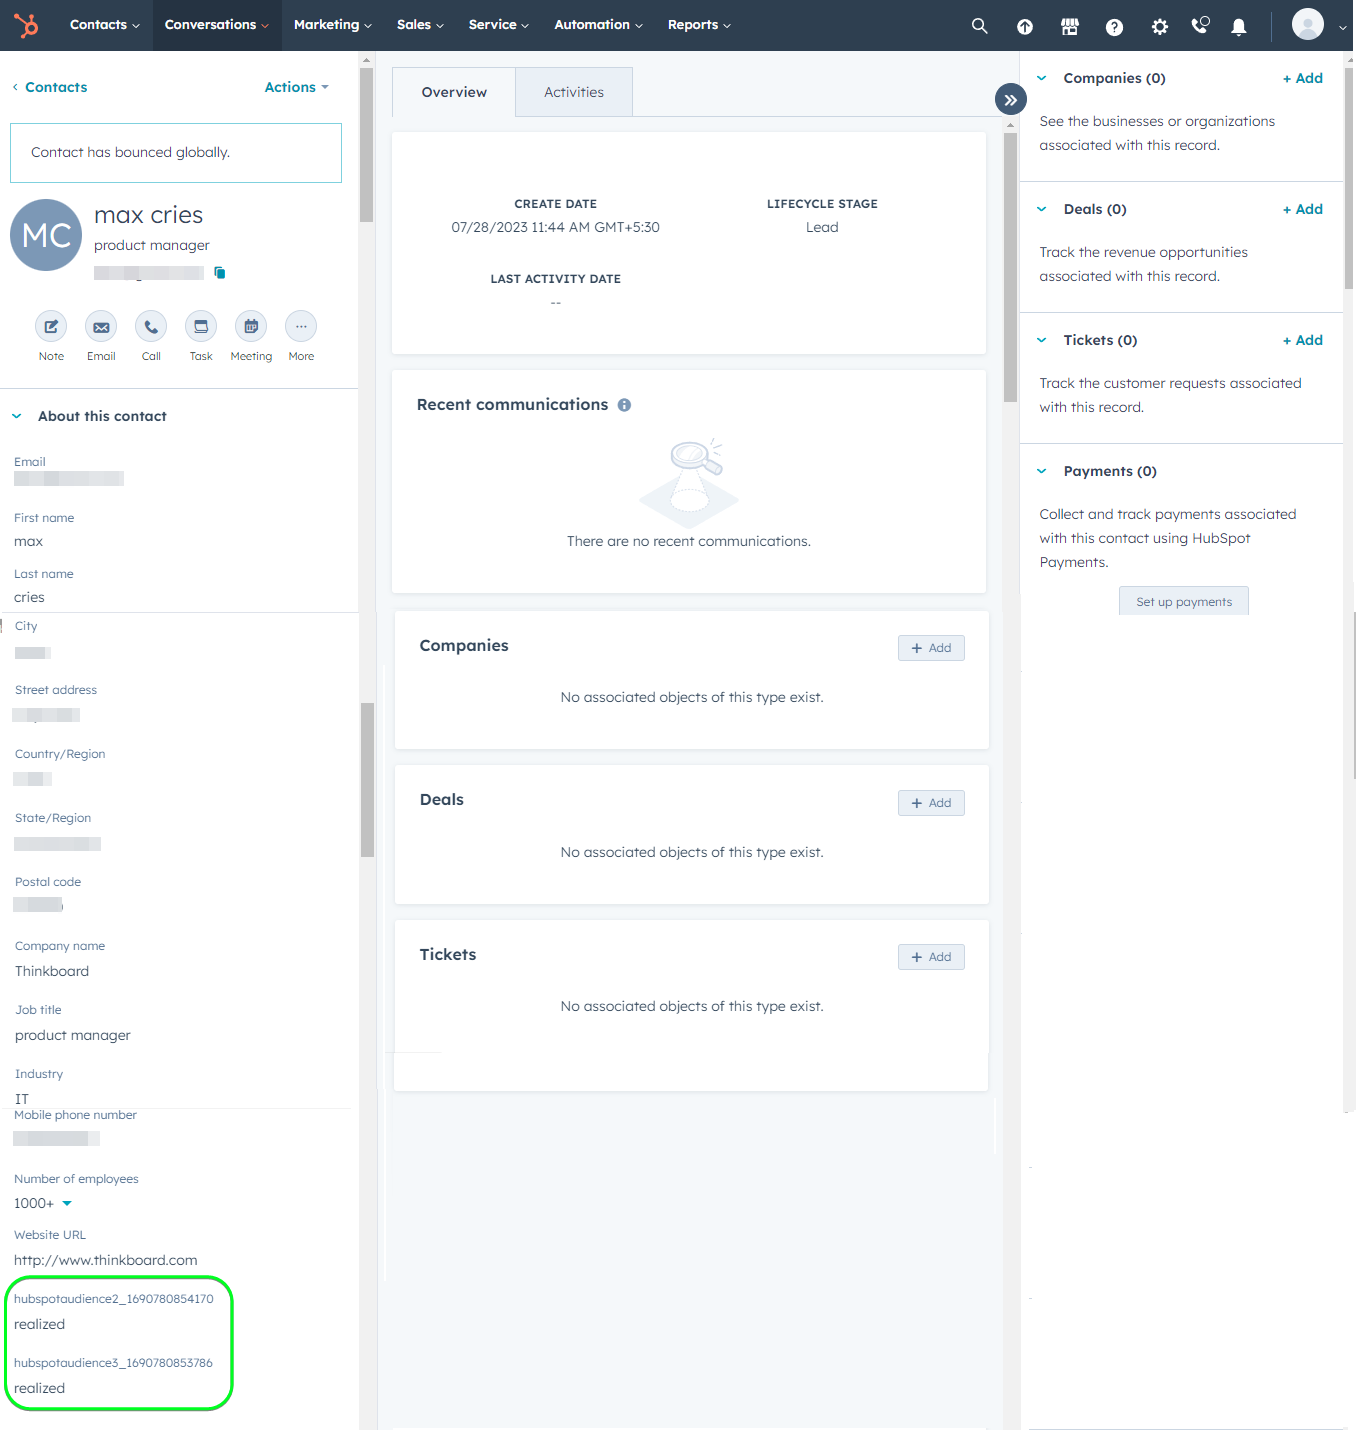This screenshot has width=1356, height=1430.
Task: Click Add button in Companies card
Action: 931,648
